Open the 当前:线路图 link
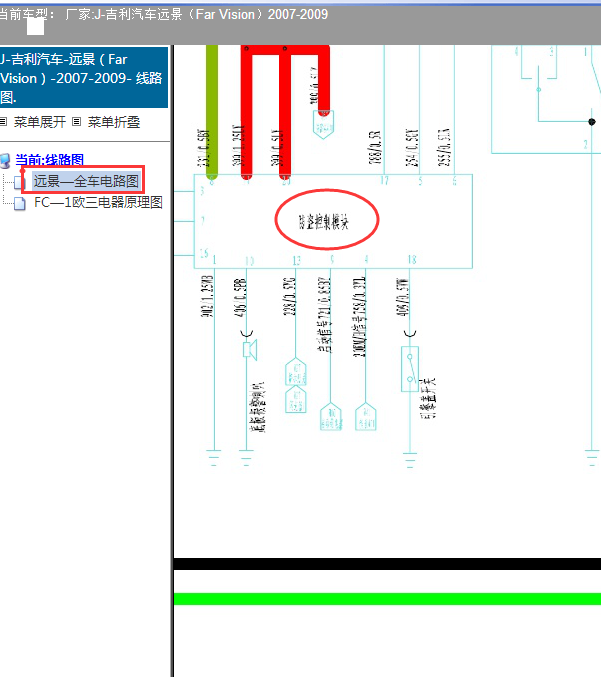 (x=50, y=160)
